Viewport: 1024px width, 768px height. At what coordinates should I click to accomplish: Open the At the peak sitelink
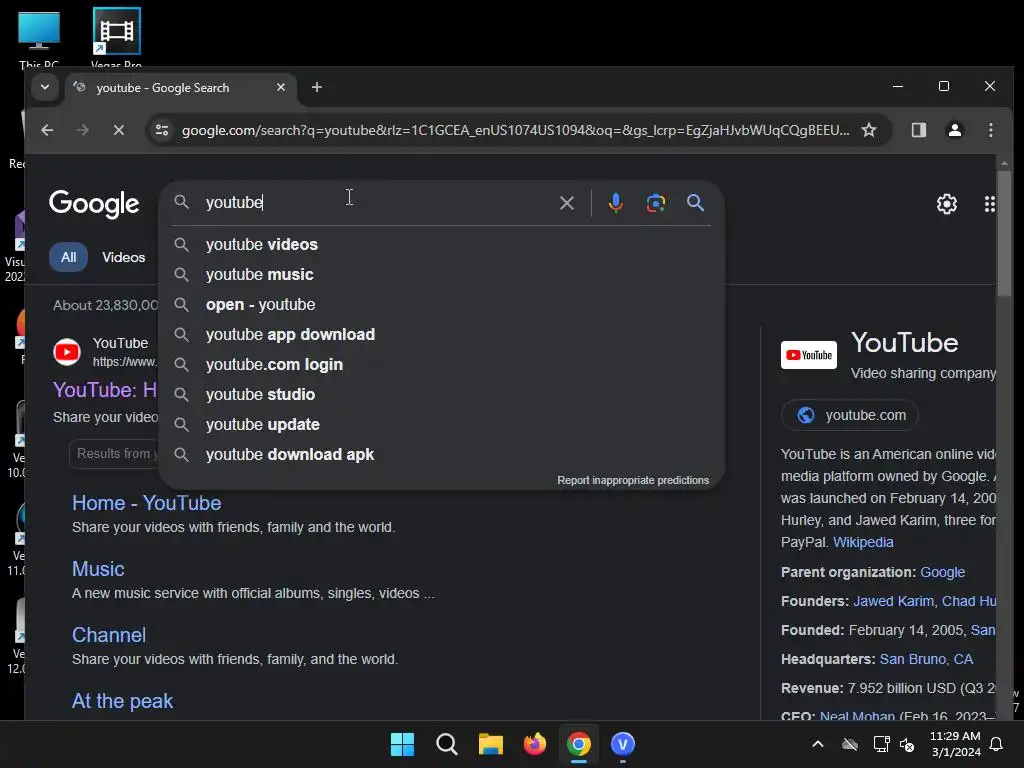click(122, 701)
